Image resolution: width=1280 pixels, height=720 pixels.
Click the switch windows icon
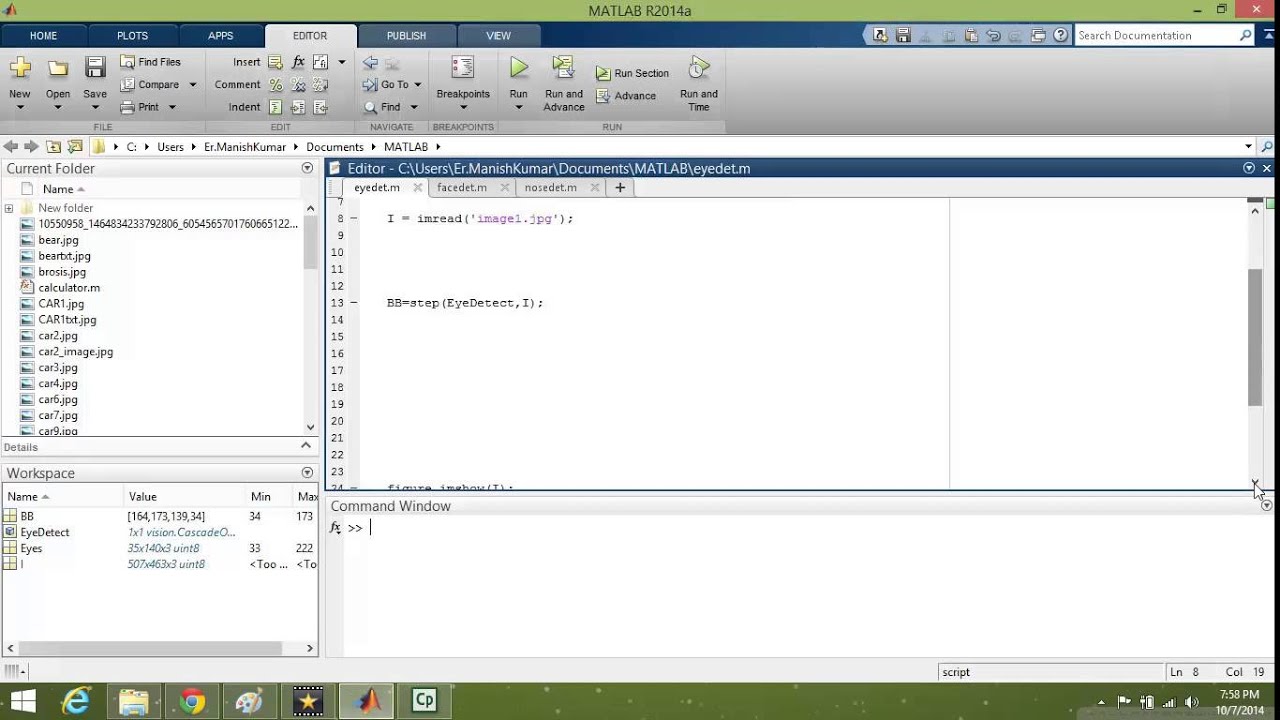1038,35
